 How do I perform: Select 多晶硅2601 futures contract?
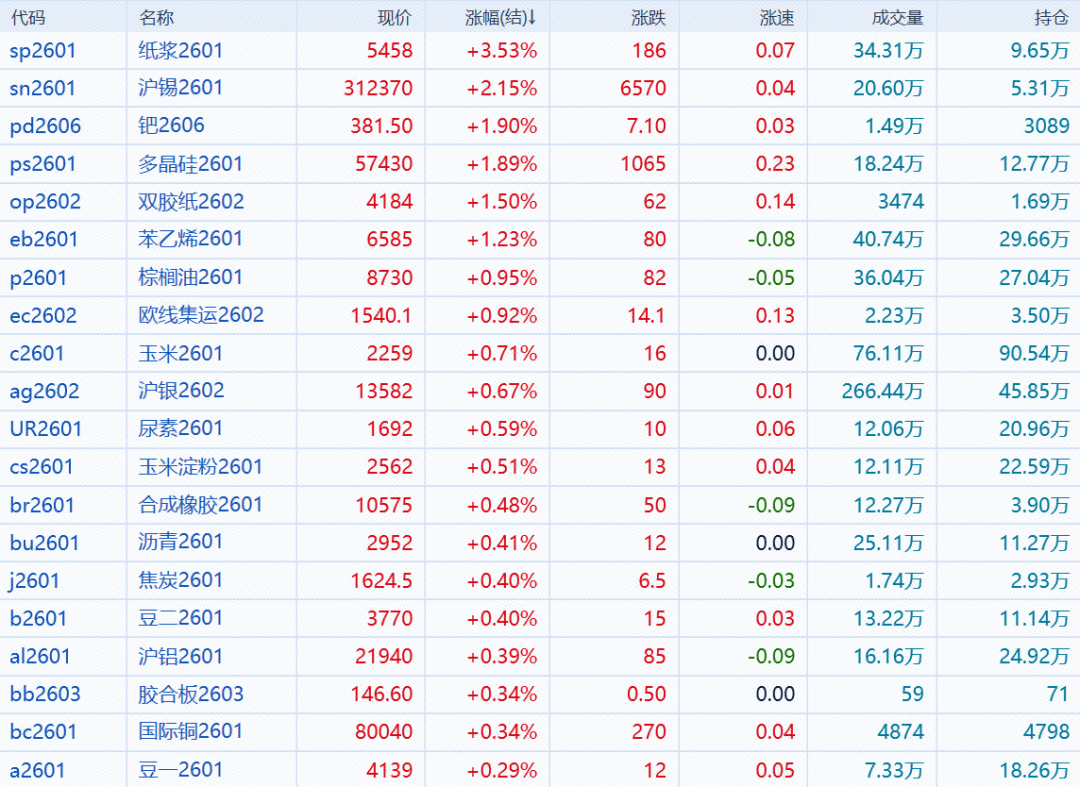(x=190, y=164)
